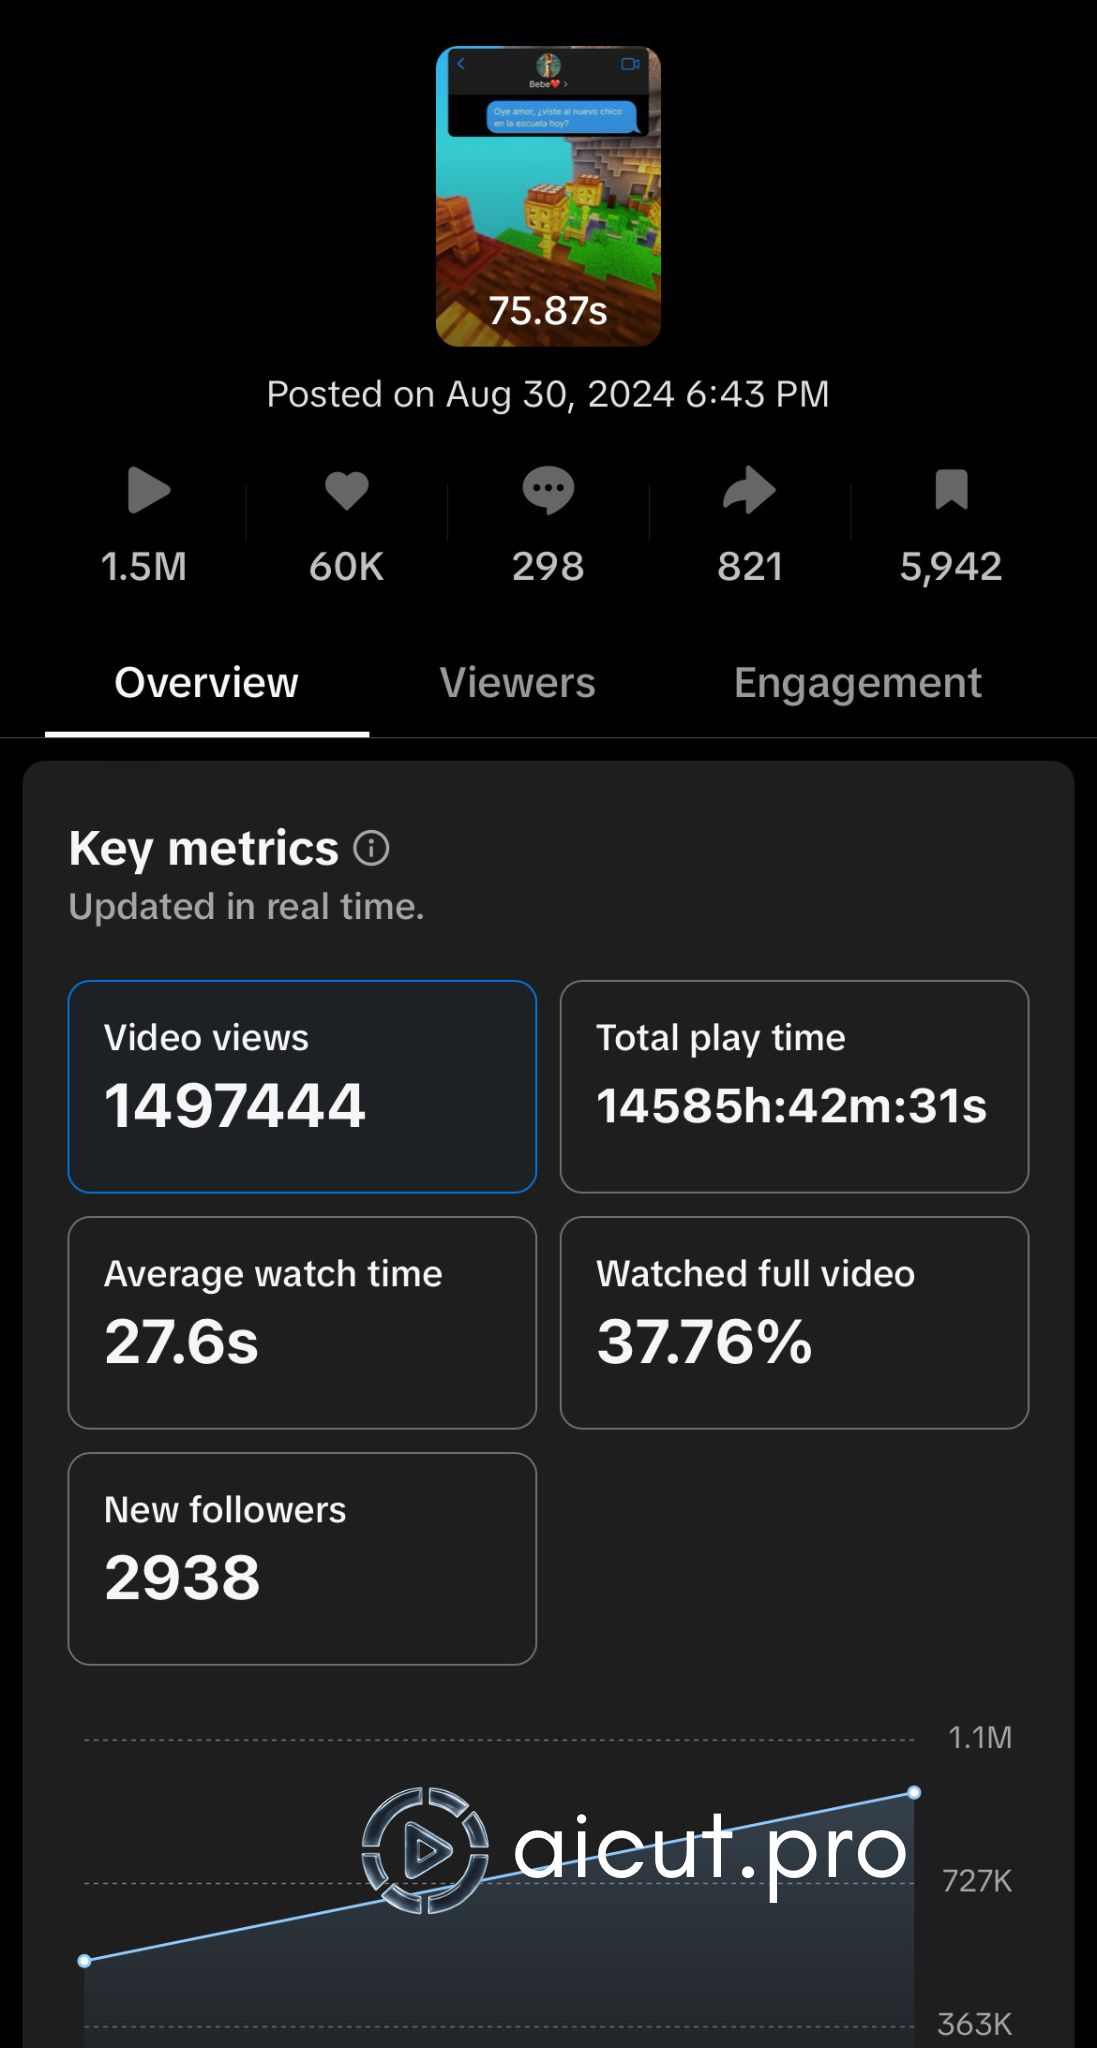Tap the bookmark saves icon
The height and width of the screenshot is (2048, 1097).
[x=951, y=491]
